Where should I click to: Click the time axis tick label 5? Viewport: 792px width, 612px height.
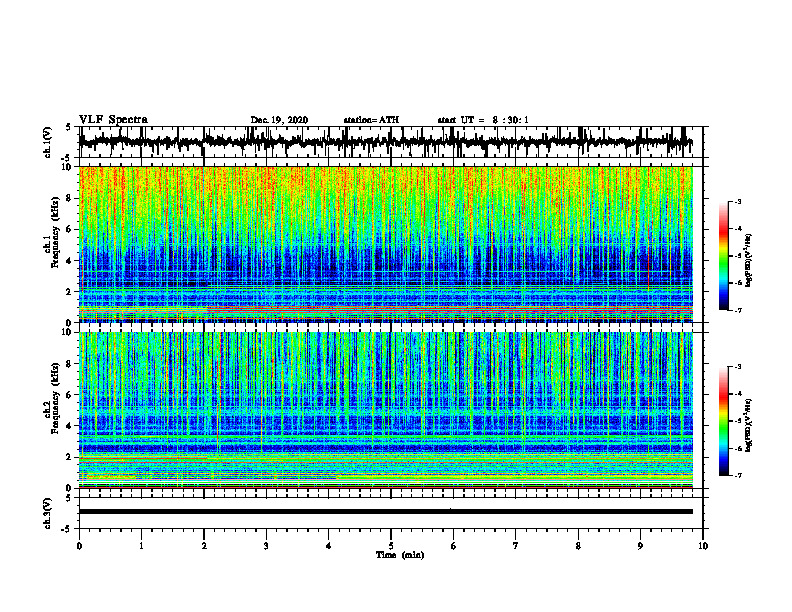click(x=391, y=546)
